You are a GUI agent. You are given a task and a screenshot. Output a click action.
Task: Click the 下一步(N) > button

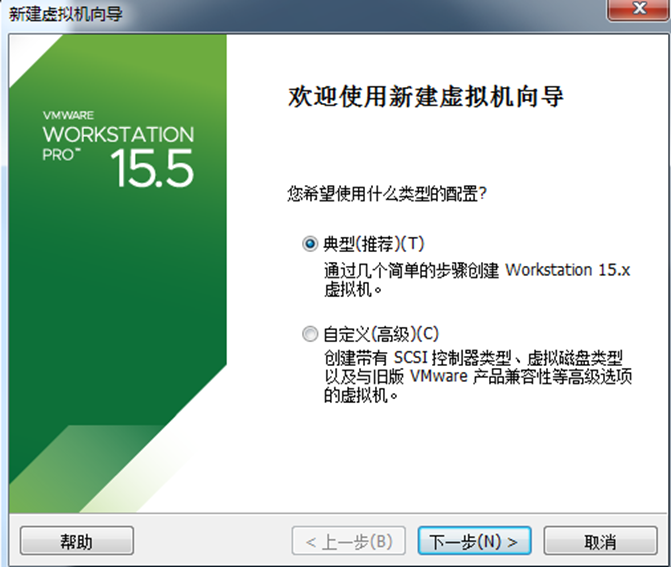pyautogui.click(x=474, y=541)
